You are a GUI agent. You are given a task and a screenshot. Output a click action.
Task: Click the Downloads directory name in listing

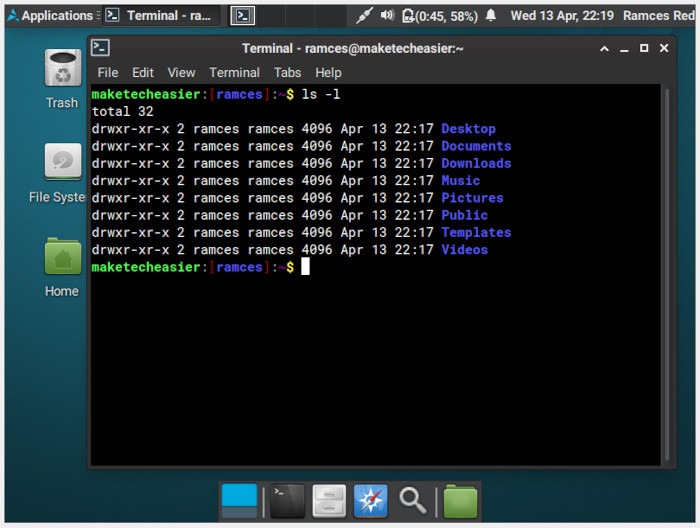[476, 163]
